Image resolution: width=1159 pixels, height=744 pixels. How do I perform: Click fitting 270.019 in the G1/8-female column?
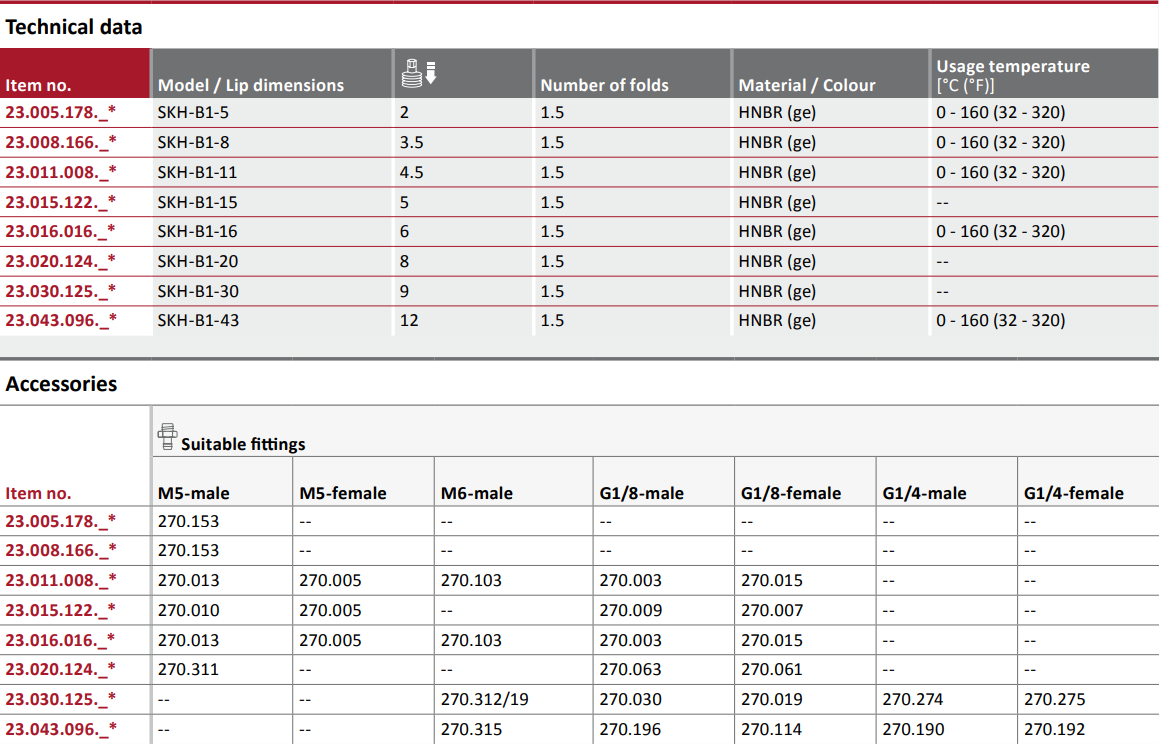(x=772, y=699)
